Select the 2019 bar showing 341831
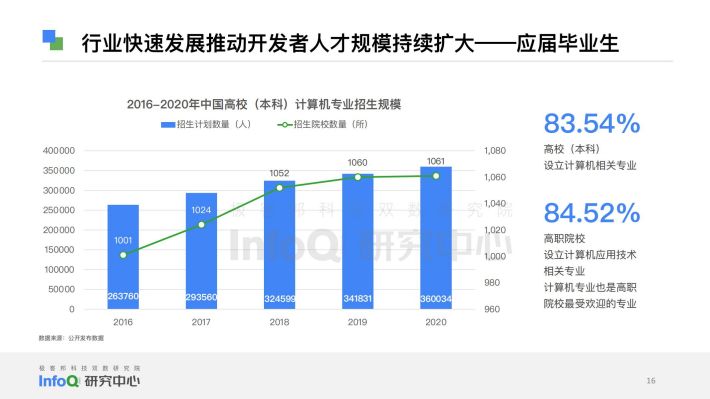The width and height of the screenshot is (710, 399). coord(358,241)
